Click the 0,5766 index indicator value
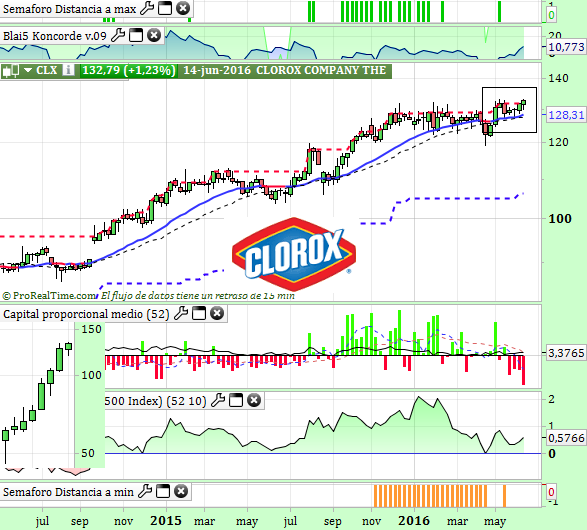Screen dimensions: 587x530 pos(566,438)
